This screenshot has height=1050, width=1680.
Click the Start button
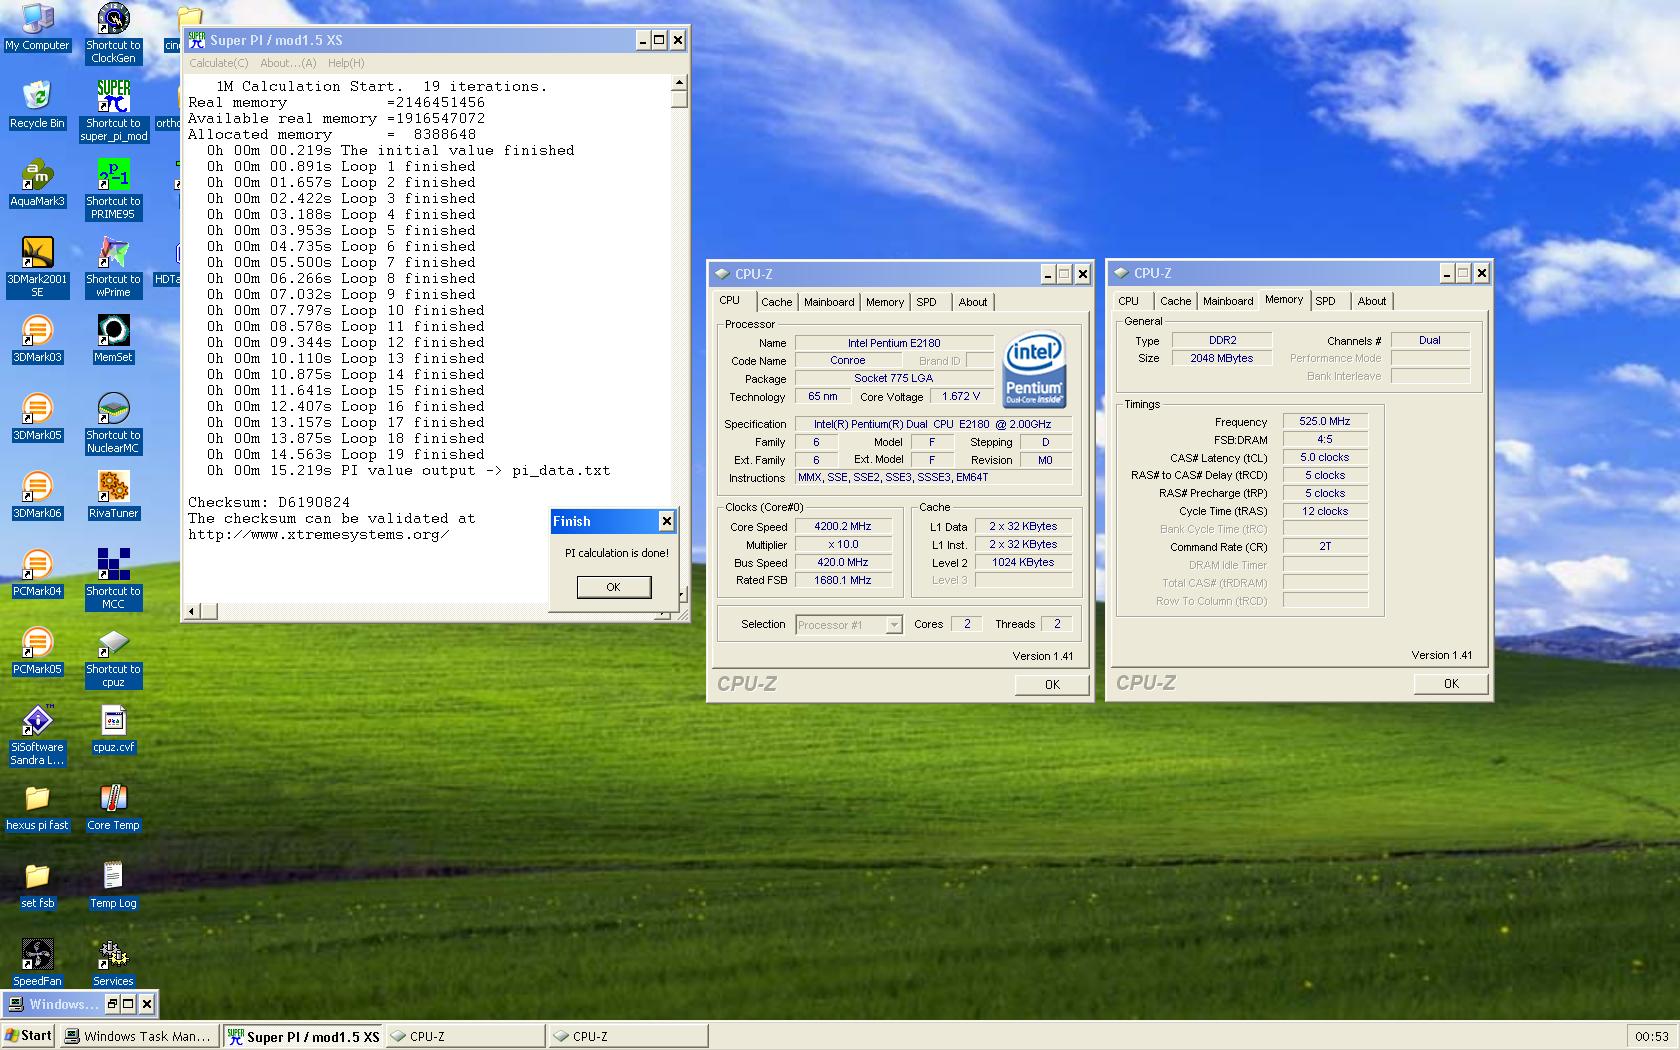pyautogui.click(x=28, y=1036)
